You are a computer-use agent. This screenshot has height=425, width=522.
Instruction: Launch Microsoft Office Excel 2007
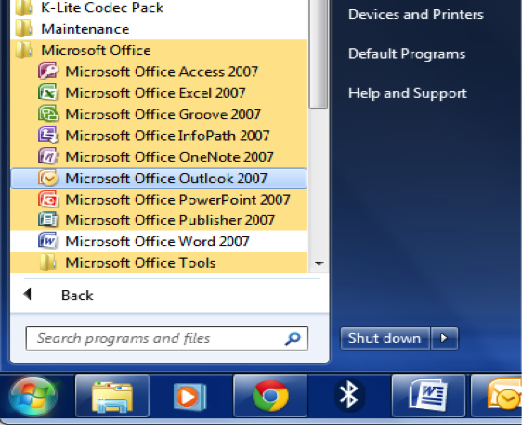(x=159, y=93)
